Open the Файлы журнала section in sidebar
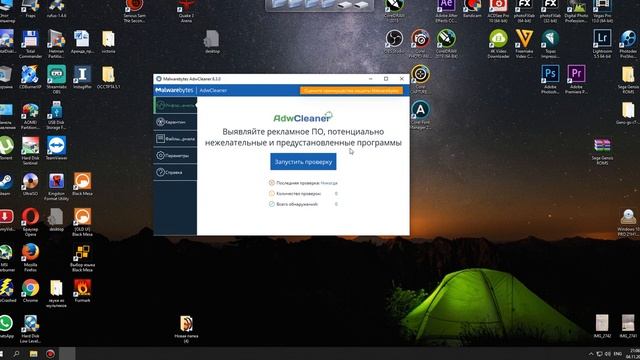 click(x=175, y=139)
